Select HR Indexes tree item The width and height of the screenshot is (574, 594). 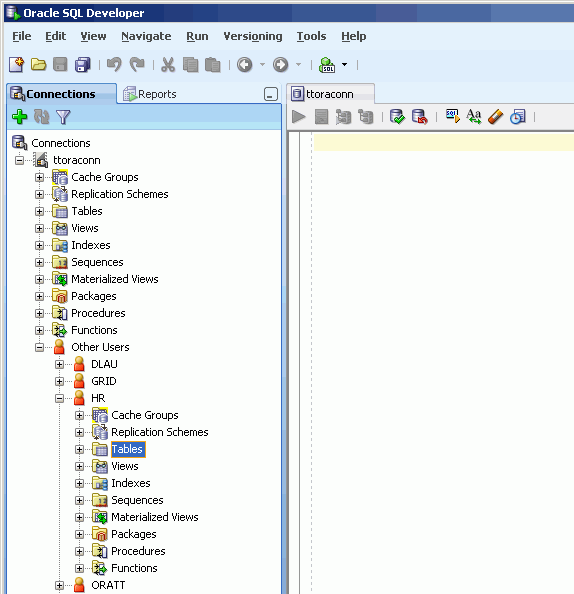coord(131,483)
